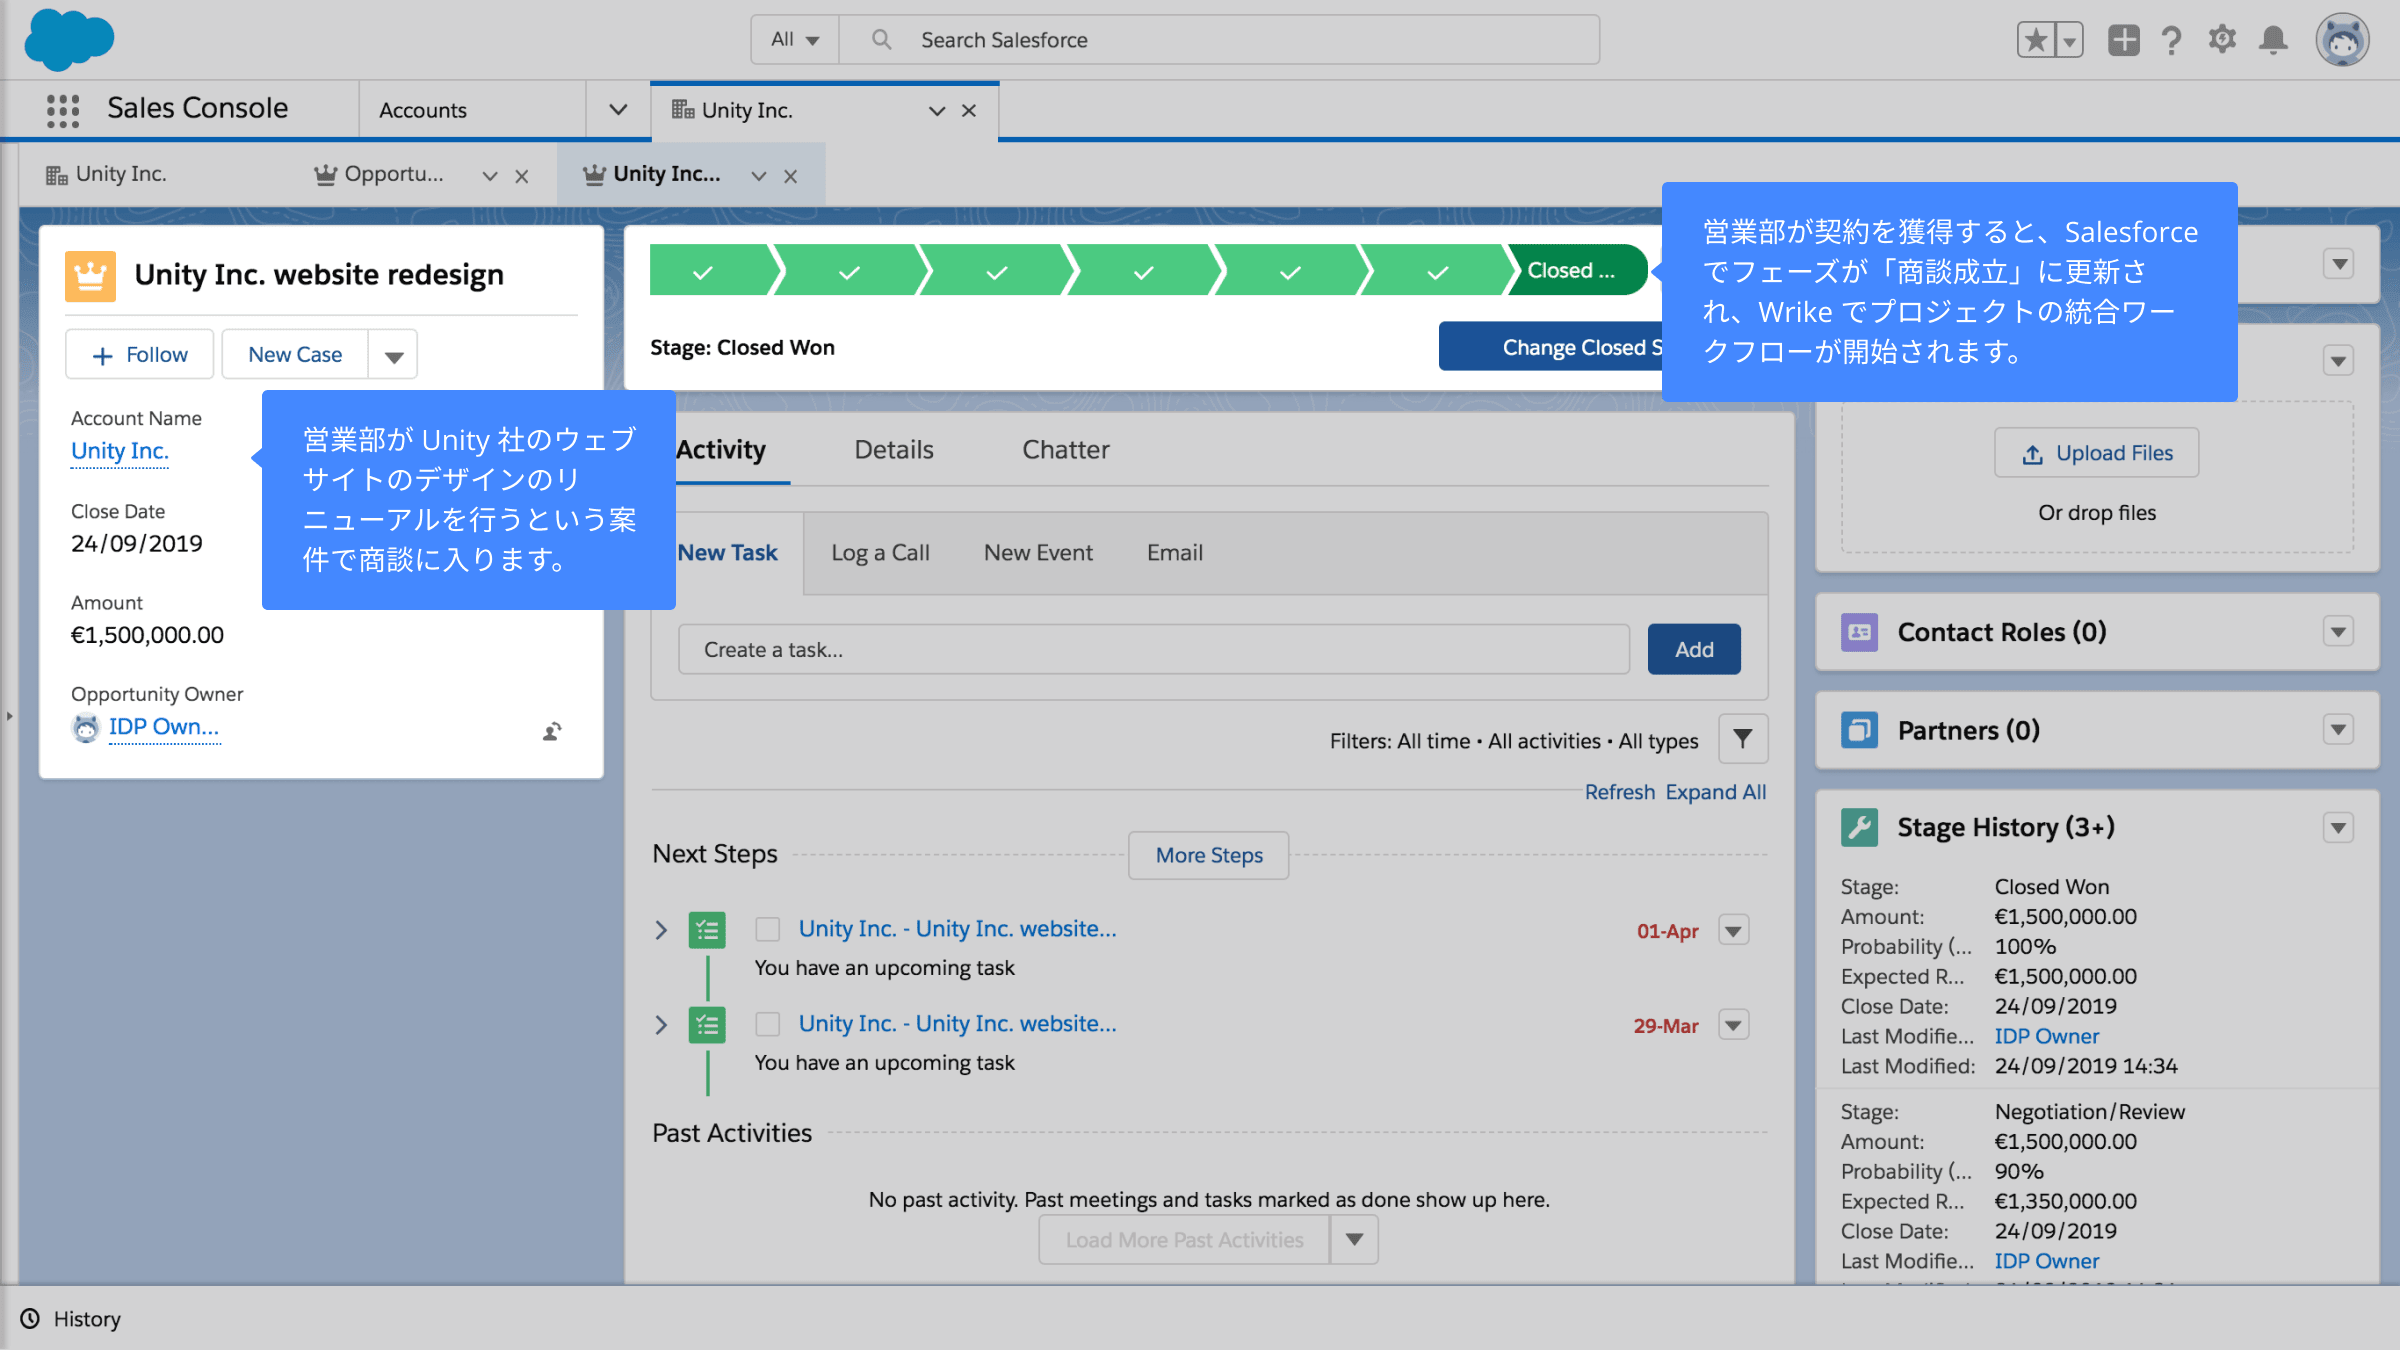Click the Add task button
The image size is (2400, 1350).
pos(1694,649)
